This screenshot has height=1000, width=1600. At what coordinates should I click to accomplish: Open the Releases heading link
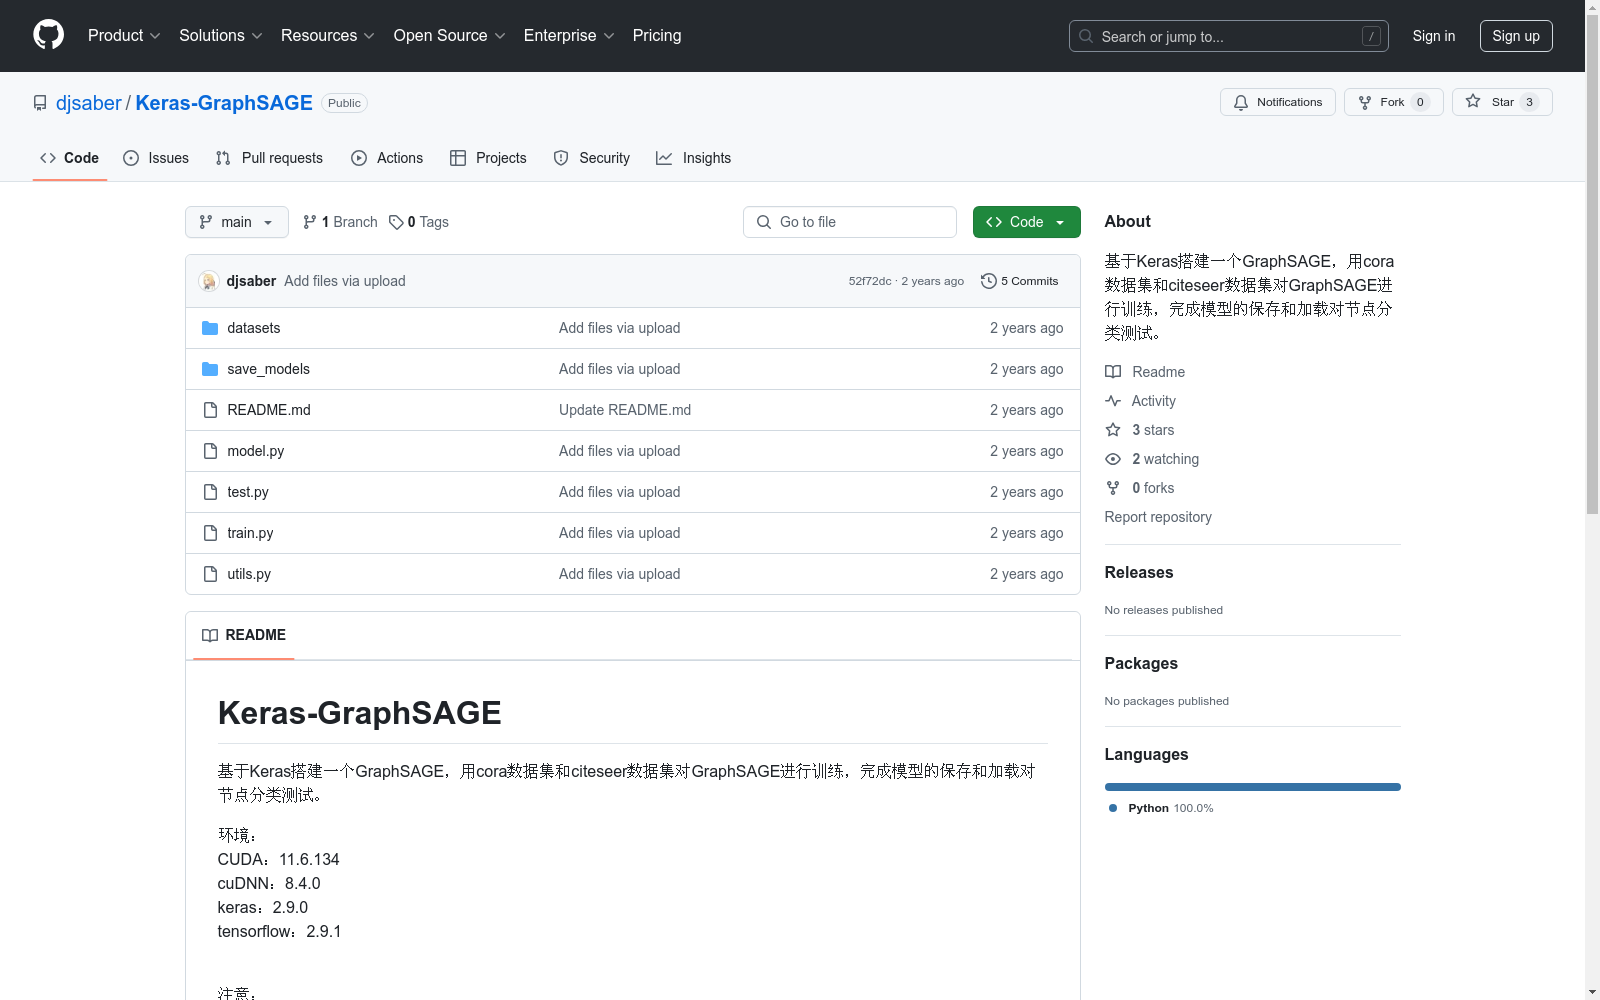1139,573
